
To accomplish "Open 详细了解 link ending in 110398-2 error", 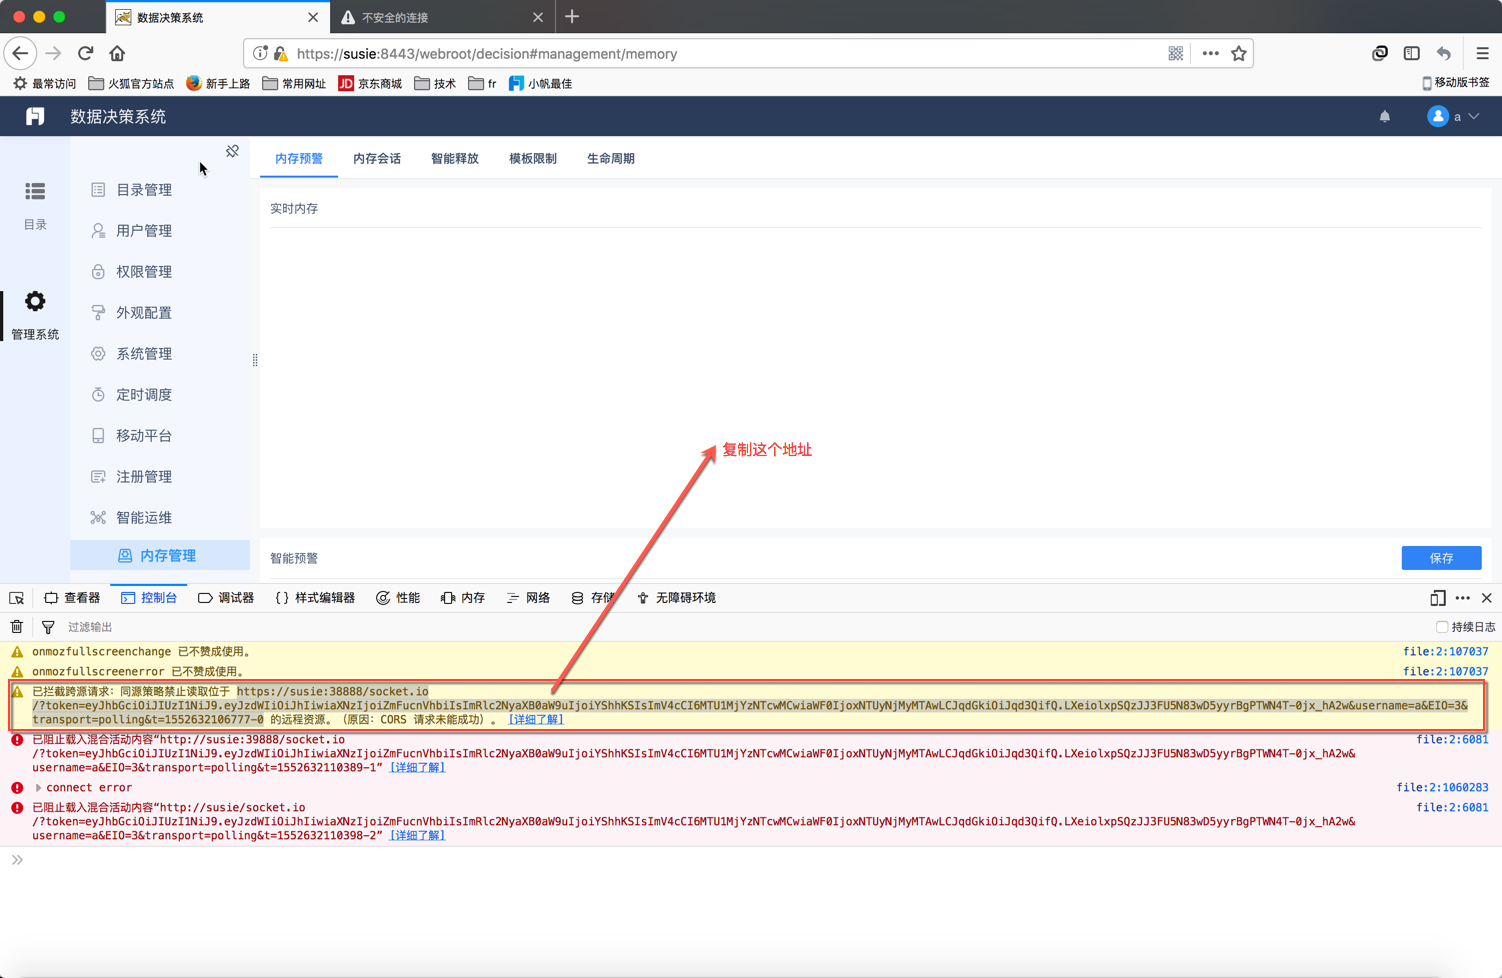I will pyautogui.click(x=417, y=835).
